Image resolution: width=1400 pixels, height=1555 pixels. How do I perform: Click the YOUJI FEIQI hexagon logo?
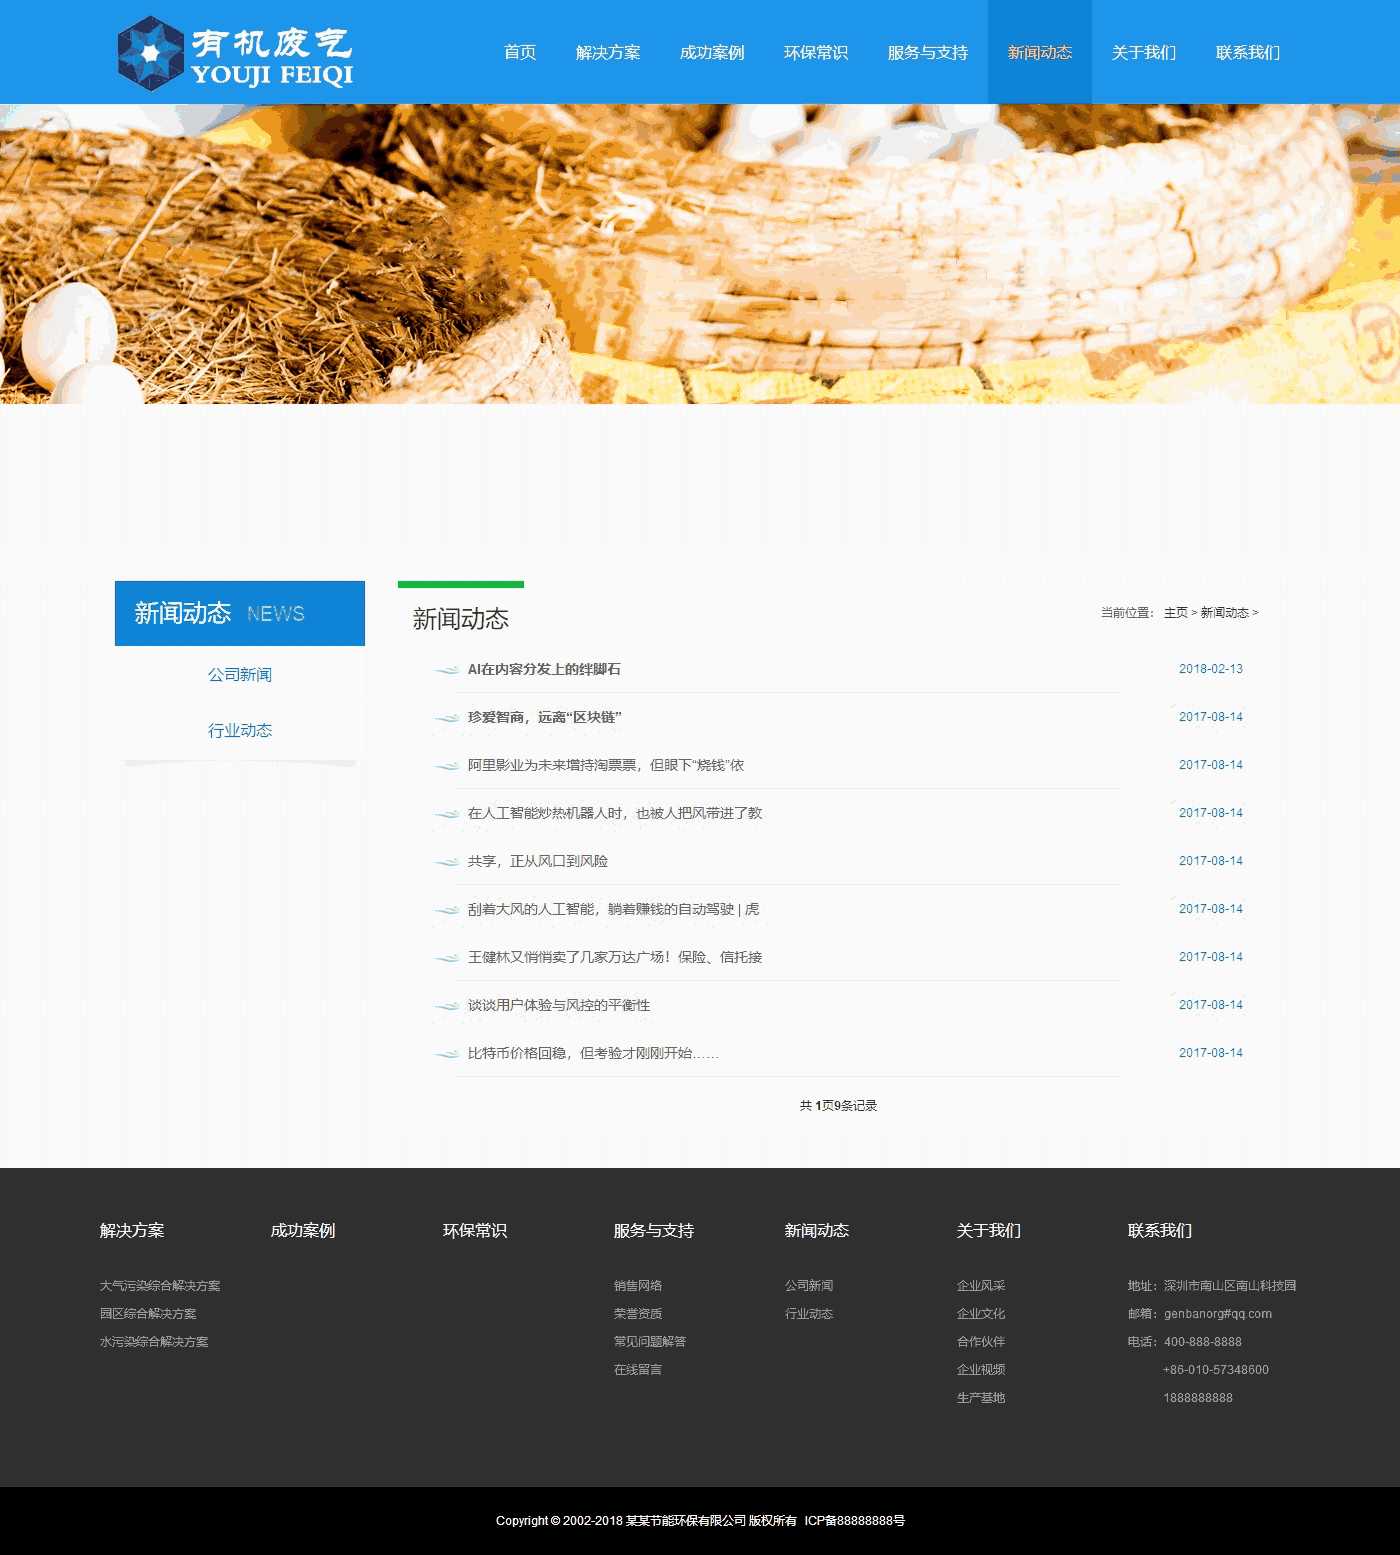click(x=151, y=53)
